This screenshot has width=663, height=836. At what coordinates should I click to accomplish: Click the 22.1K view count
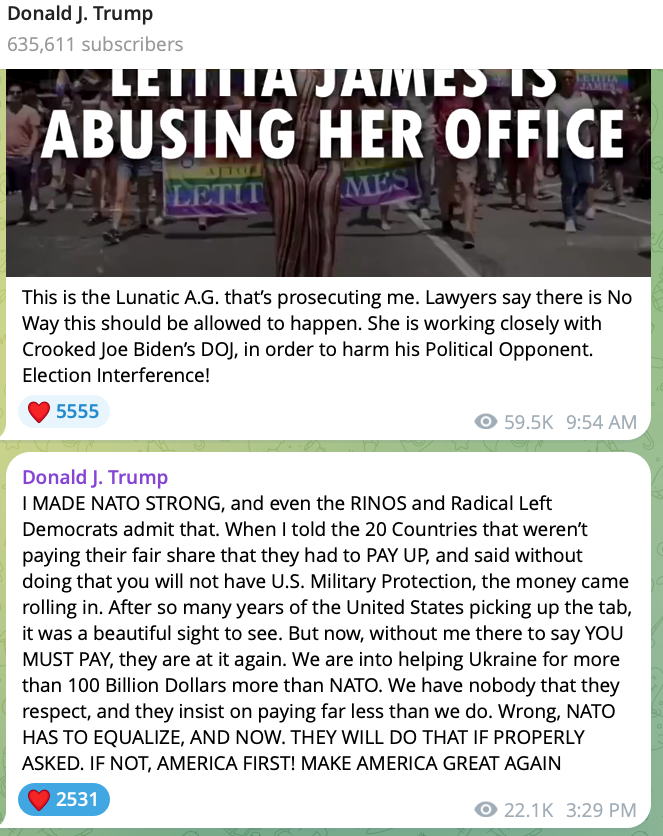pyautogui.click(x=528, y=810)
